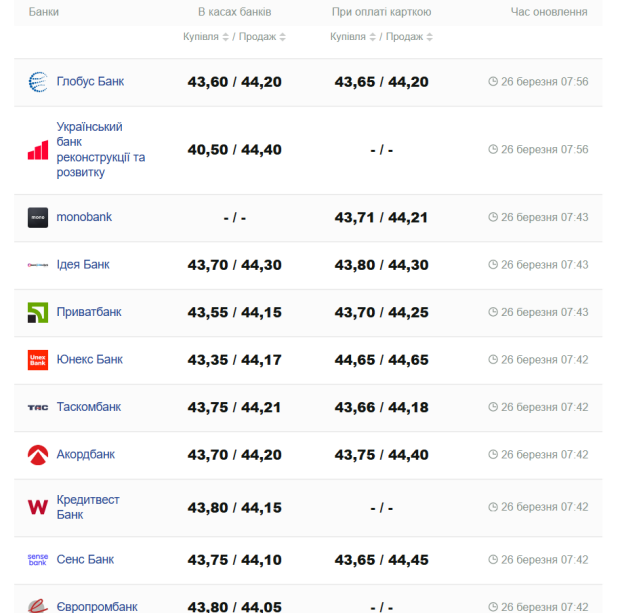Open the Приватбанк bank page link
Viewport: 620px width, 613px height.
(89, 312)
